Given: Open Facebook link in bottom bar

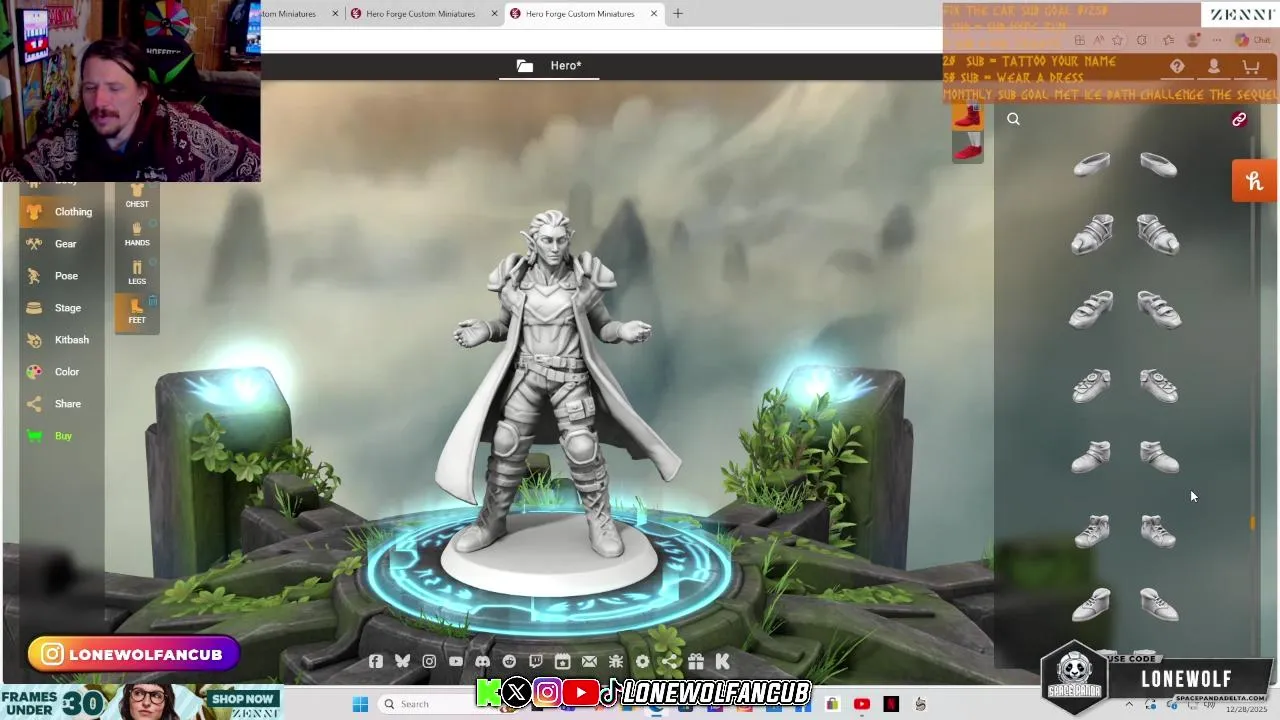Looking at the screenshot, I should pos(376,661).
